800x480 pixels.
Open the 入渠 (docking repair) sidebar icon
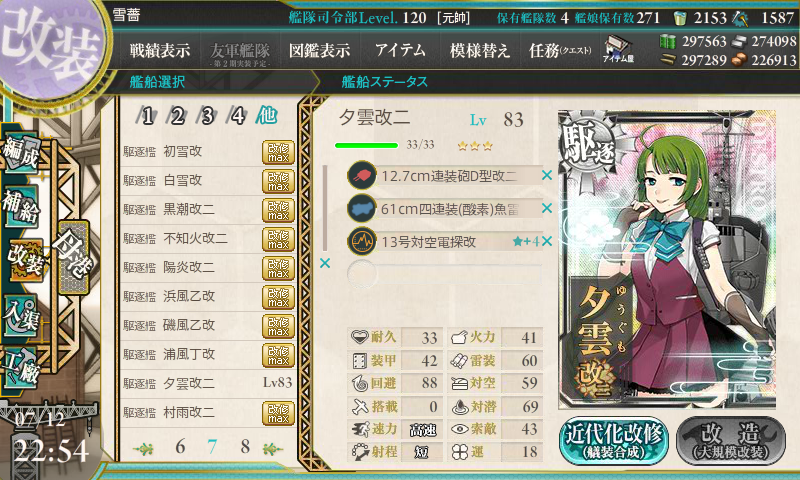click(x=20, y=315)
